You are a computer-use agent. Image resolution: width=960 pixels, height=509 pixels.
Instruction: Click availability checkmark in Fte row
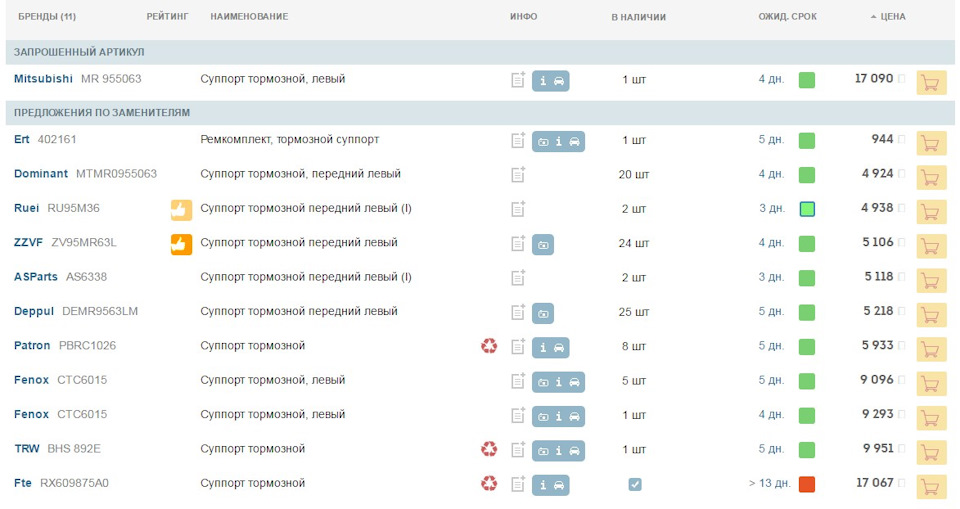pyautogui.click(x=635, y=484)
